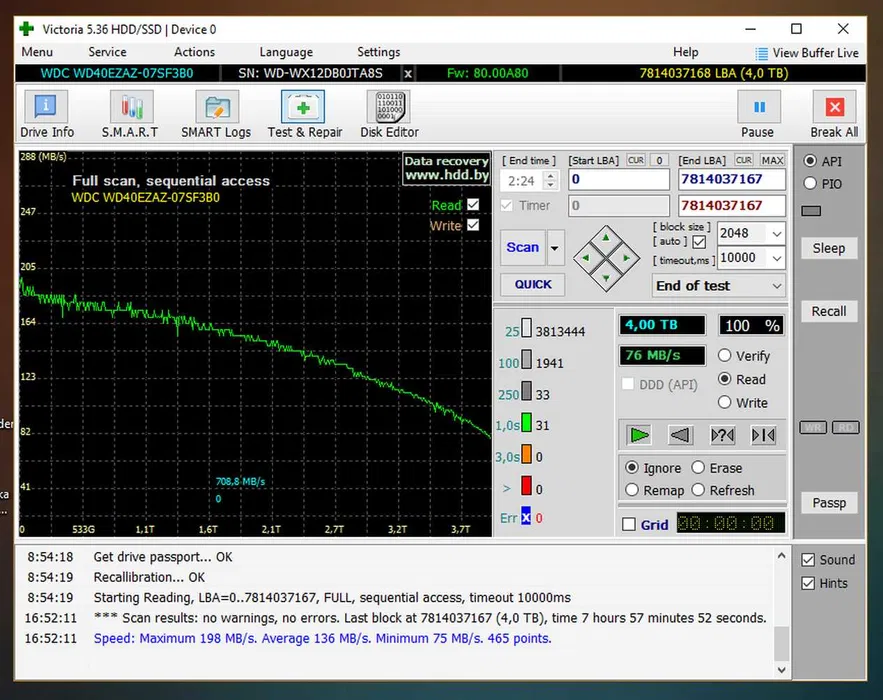Image resolution: width=883 pixels, height=700 pixels.
Task: Open the block size 2048 dropdown
Action: coord(777,233)
